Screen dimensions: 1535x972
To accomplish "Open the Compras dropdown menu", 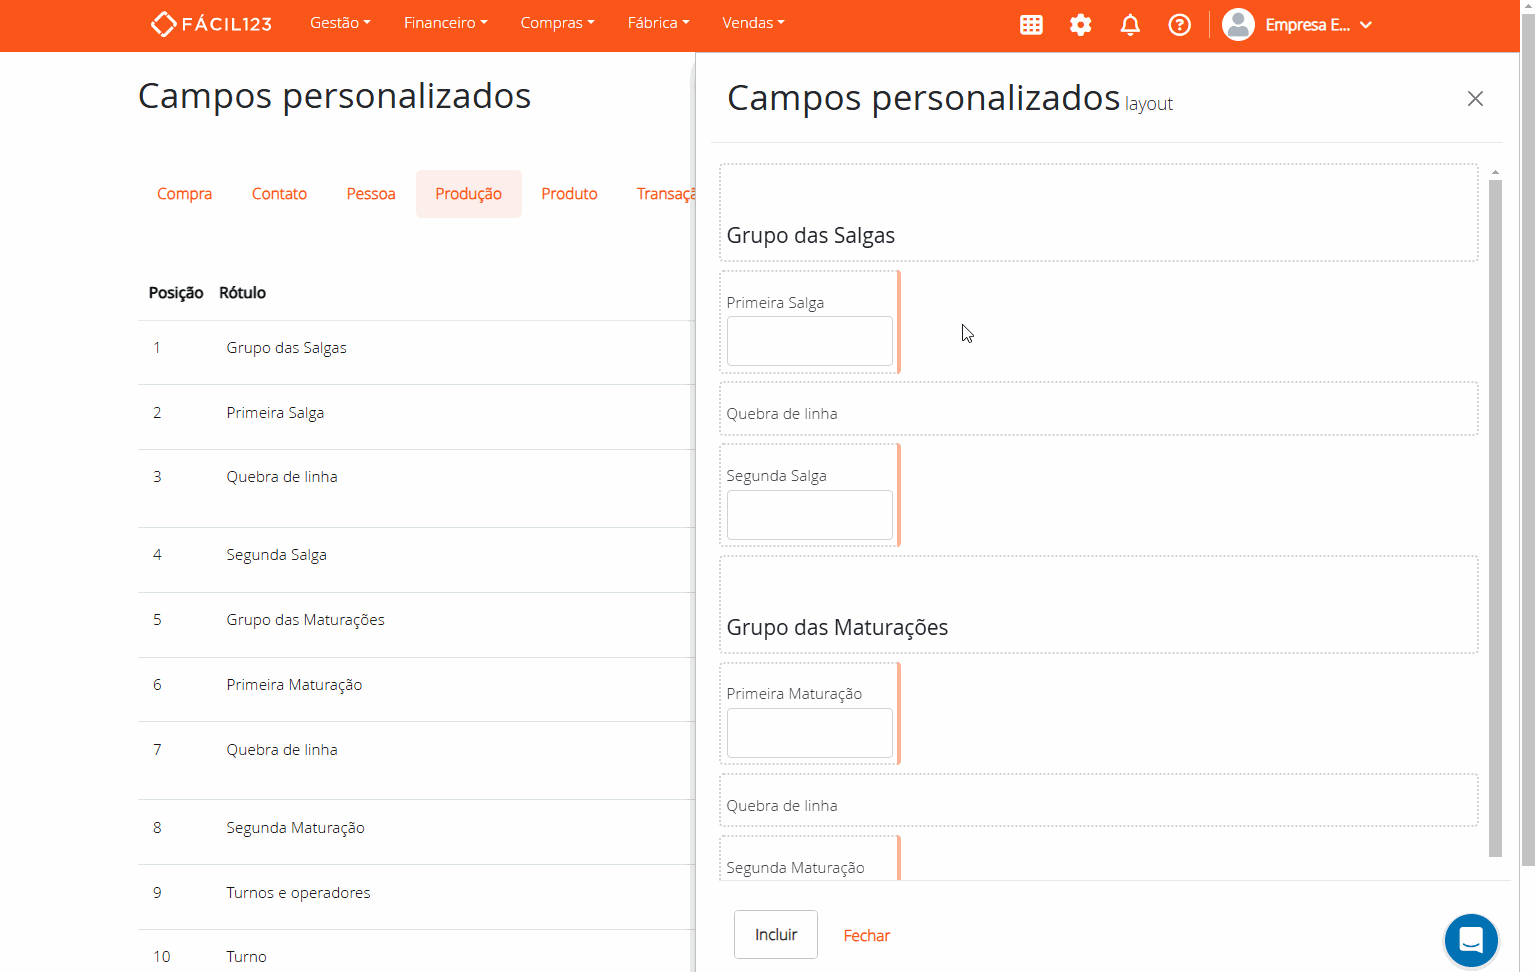I will [557, 23].
